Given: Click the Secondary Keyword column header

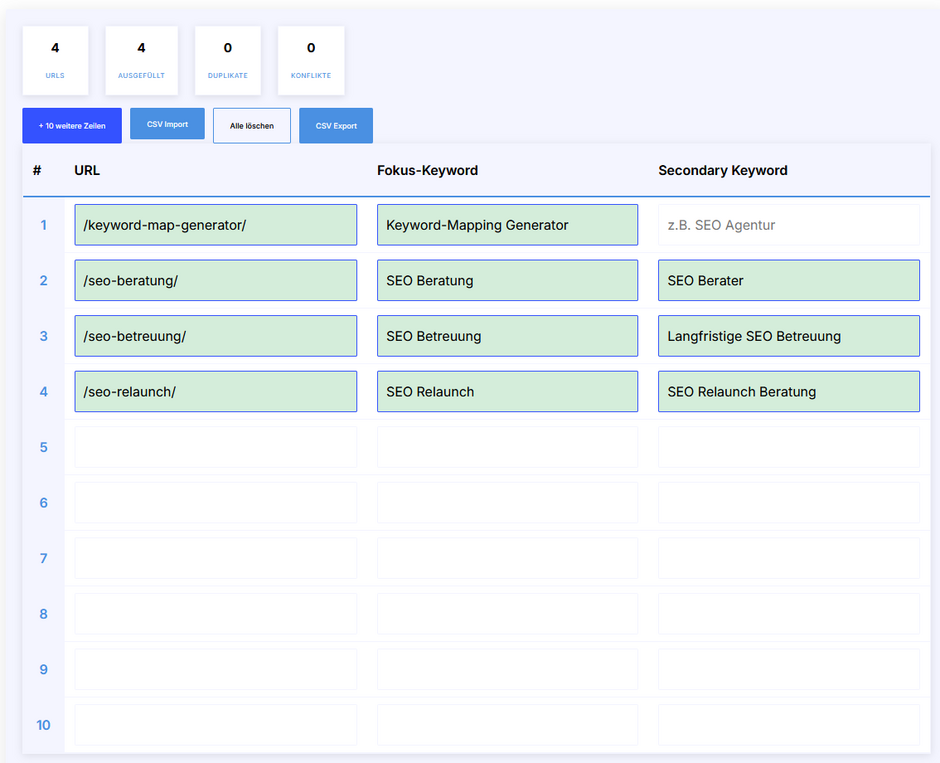Looking at the screenshot, I should click(x=723, y=170).
